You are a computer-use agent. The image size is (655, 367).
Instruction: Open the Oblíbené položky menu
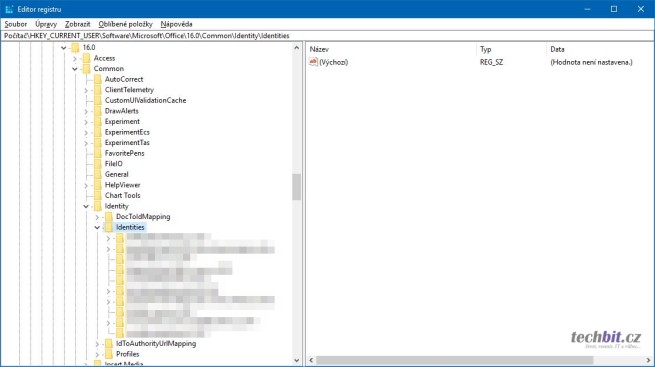125,24
